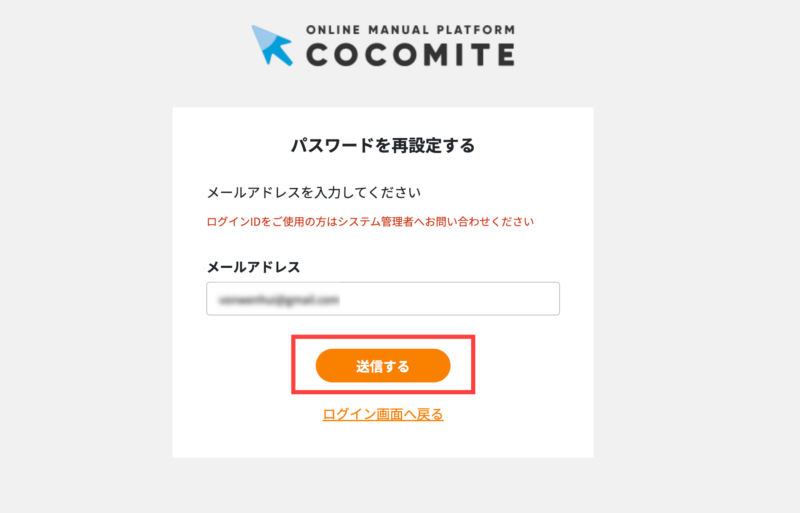Click the パスワードを再設定する heading
This screenshot has height=513, width=800.
(x=382, y=146)
